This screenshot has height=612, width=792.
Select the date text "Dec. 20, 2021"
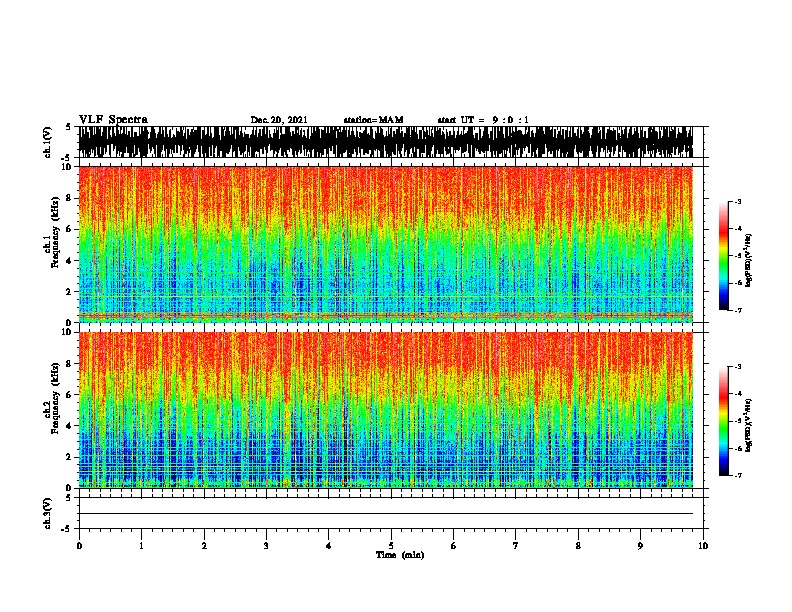tap(279, 120)
